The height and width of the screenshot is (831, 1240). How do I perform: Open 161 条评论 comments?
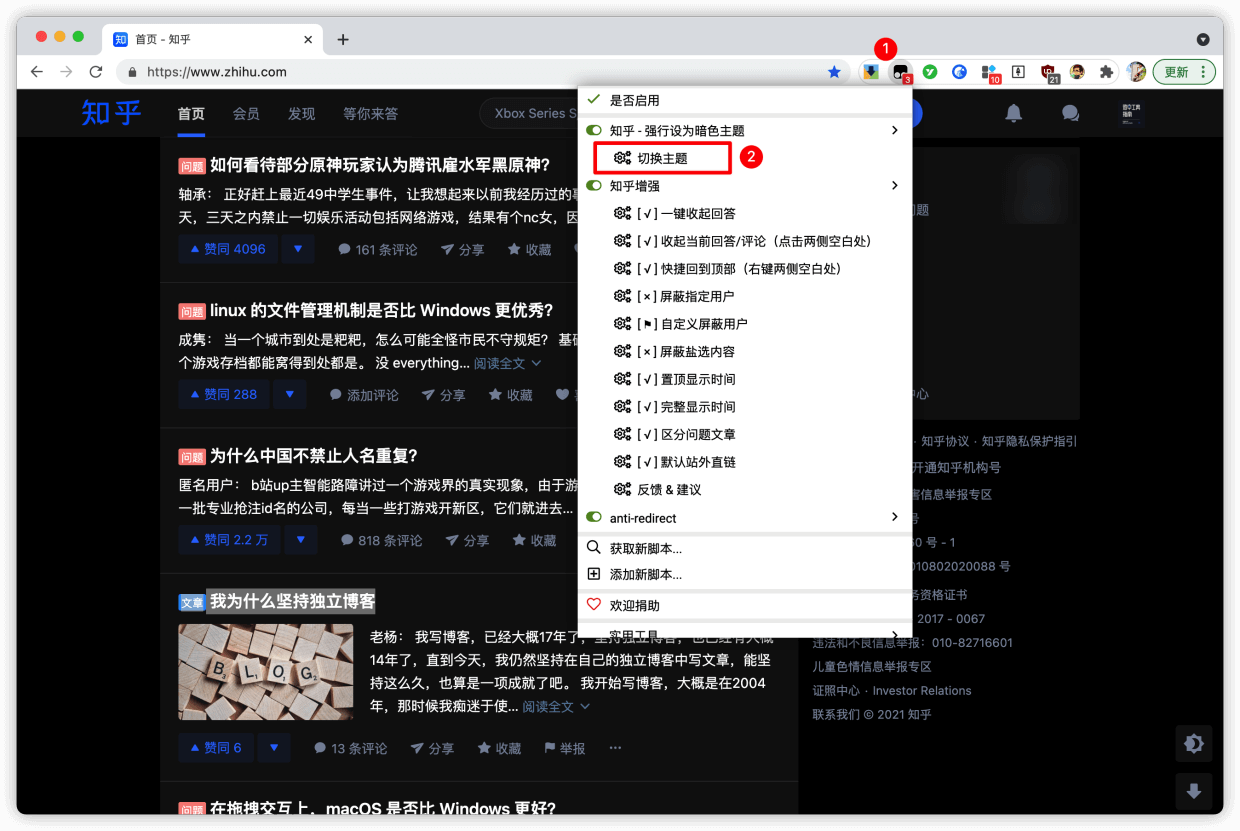point(377,249)
